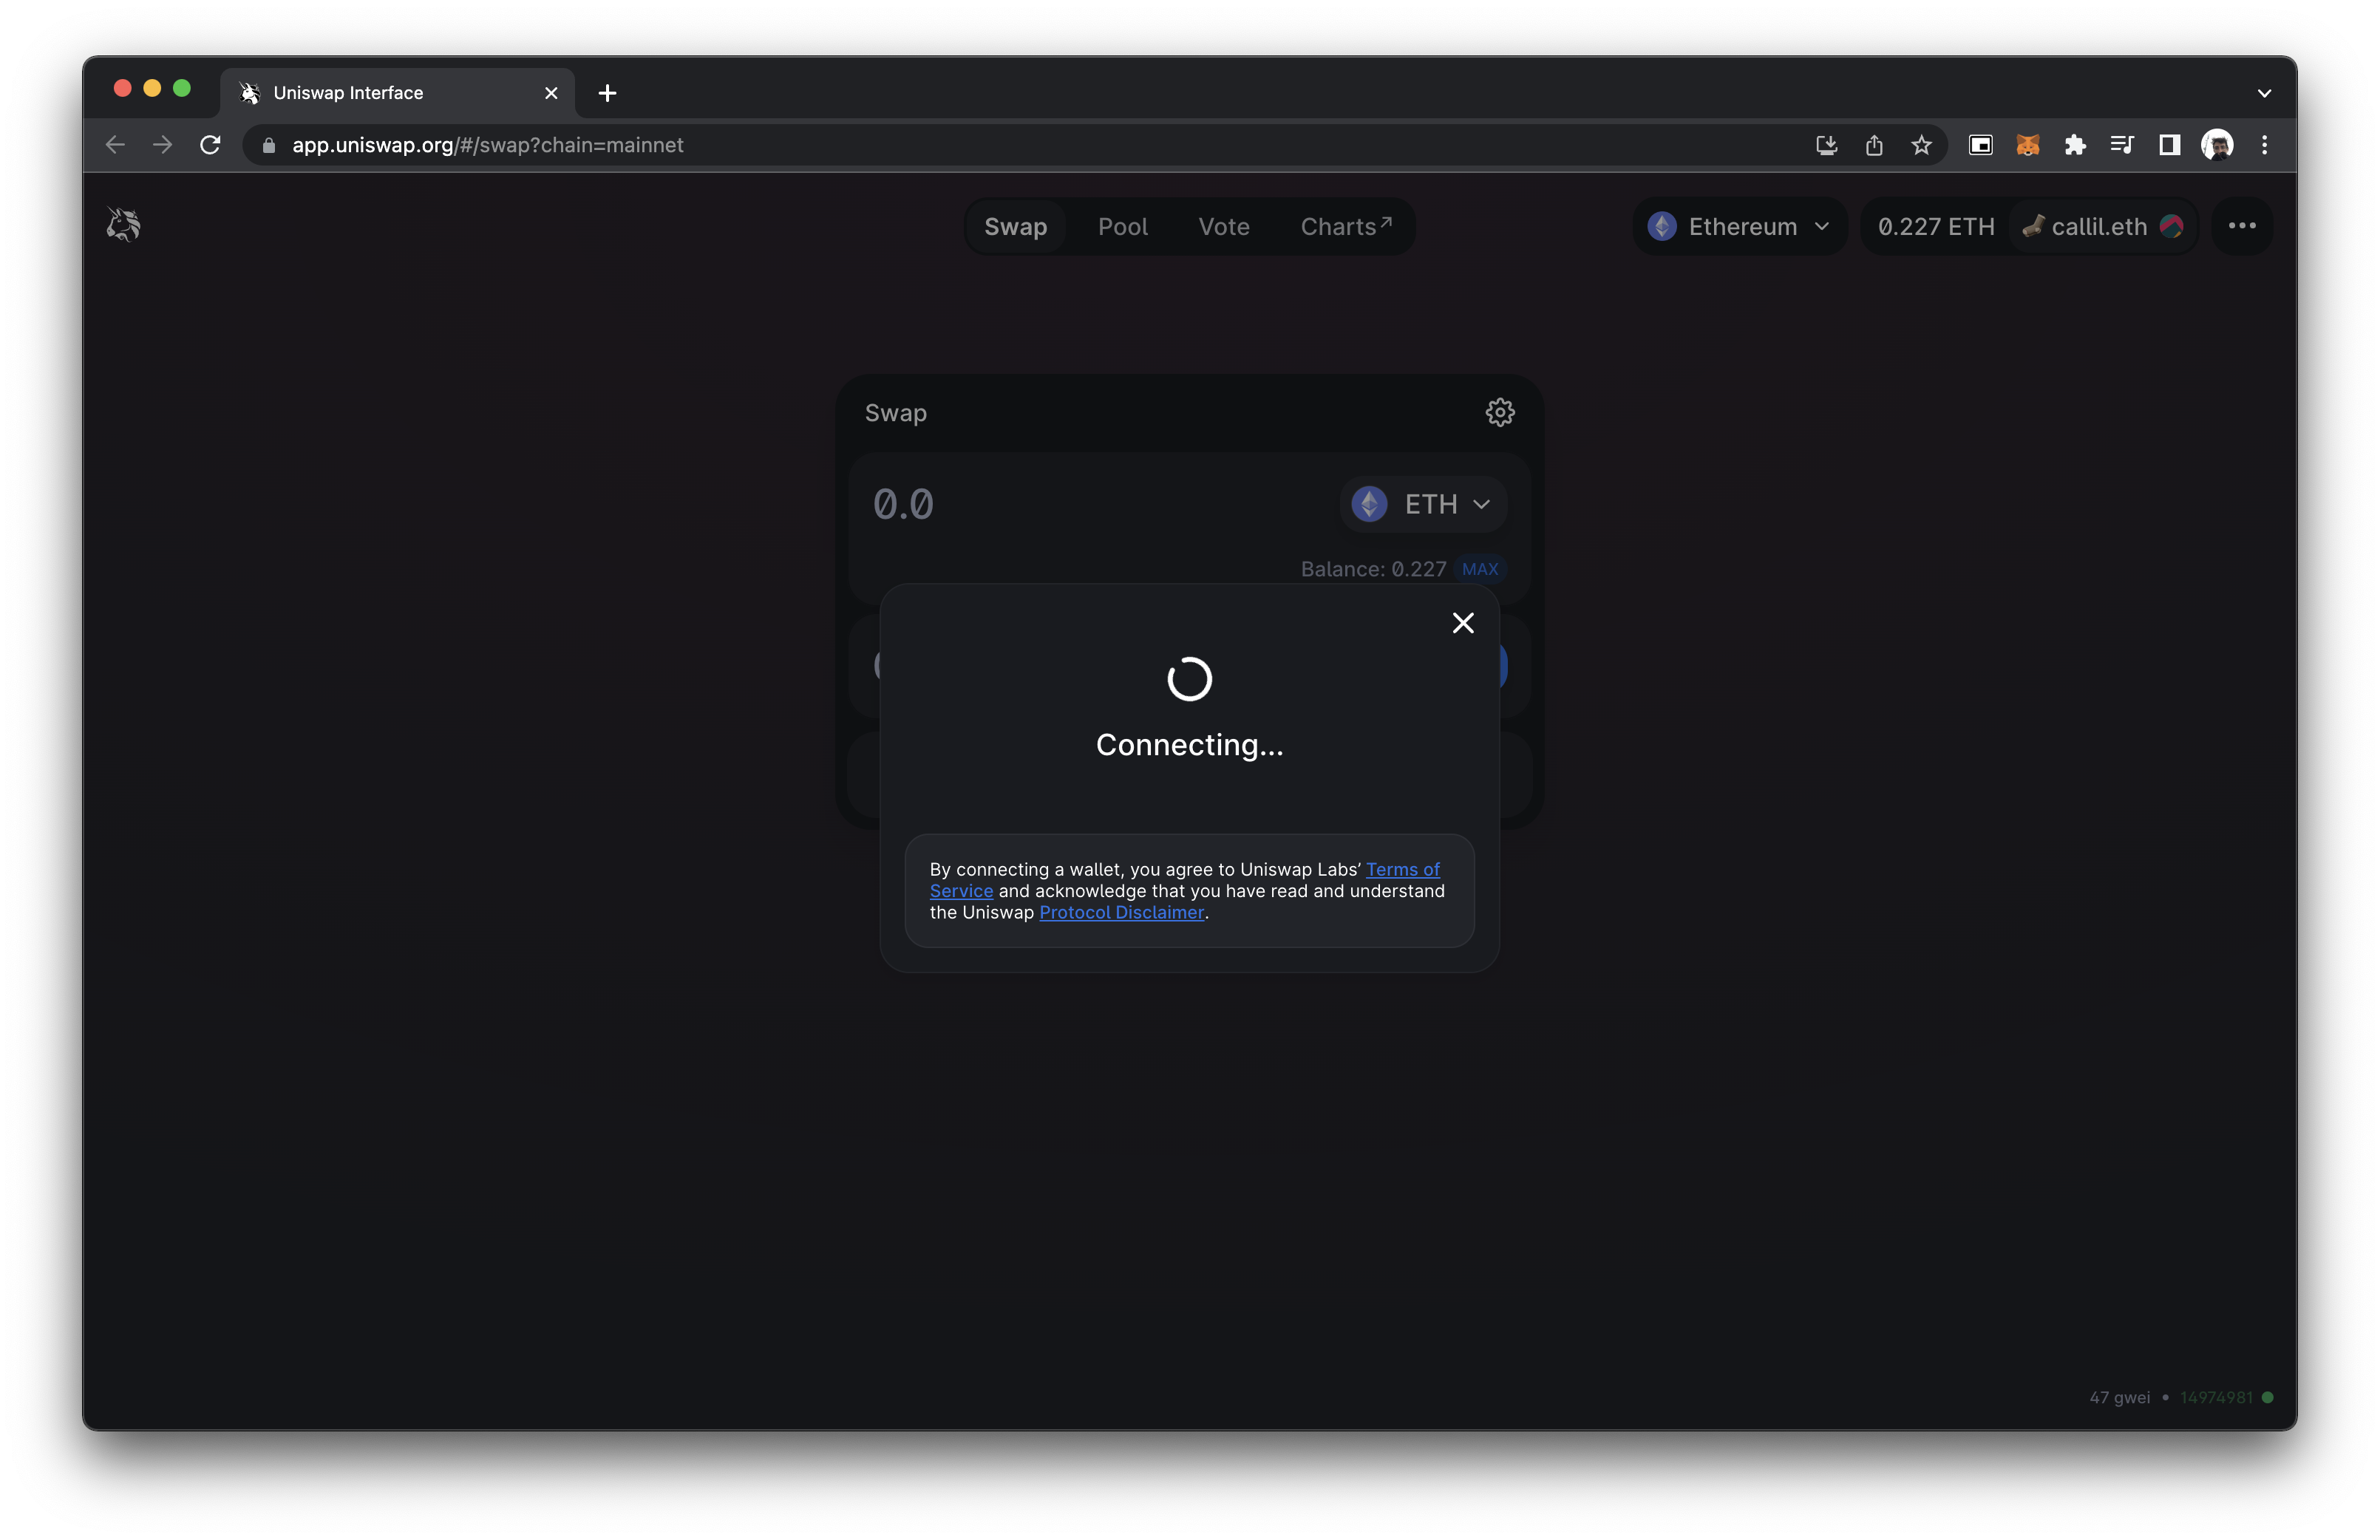Click the loading spinner
The image size is (2380, 1540).
point(1189,679)
